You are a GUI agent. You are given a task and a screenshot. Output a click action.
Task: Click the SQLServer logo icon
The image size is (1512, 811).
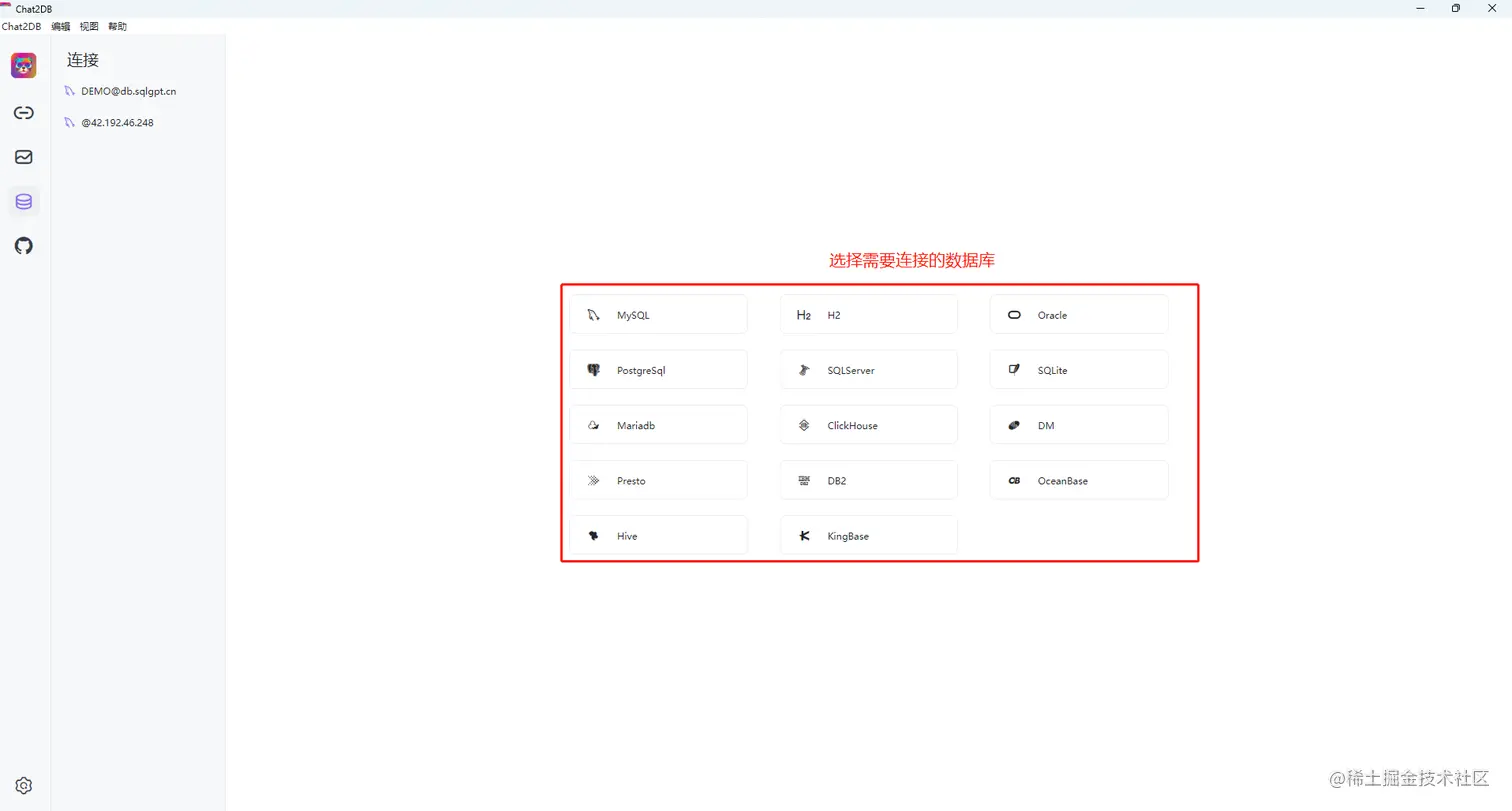(804, 370)
